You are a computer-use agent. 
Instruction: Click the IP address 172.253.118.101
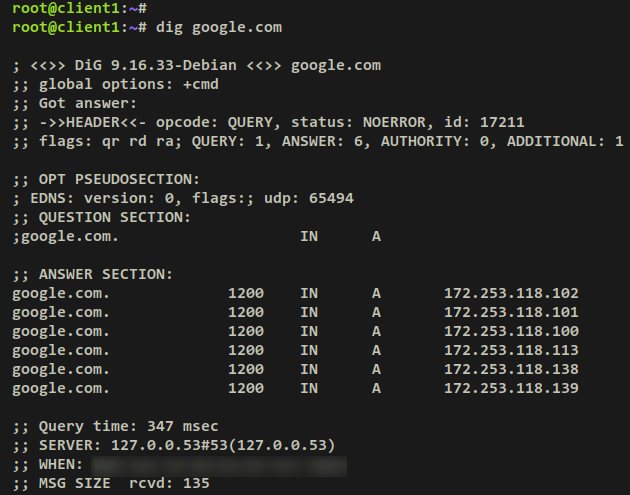pyautogui.click(x=511, y=312)
